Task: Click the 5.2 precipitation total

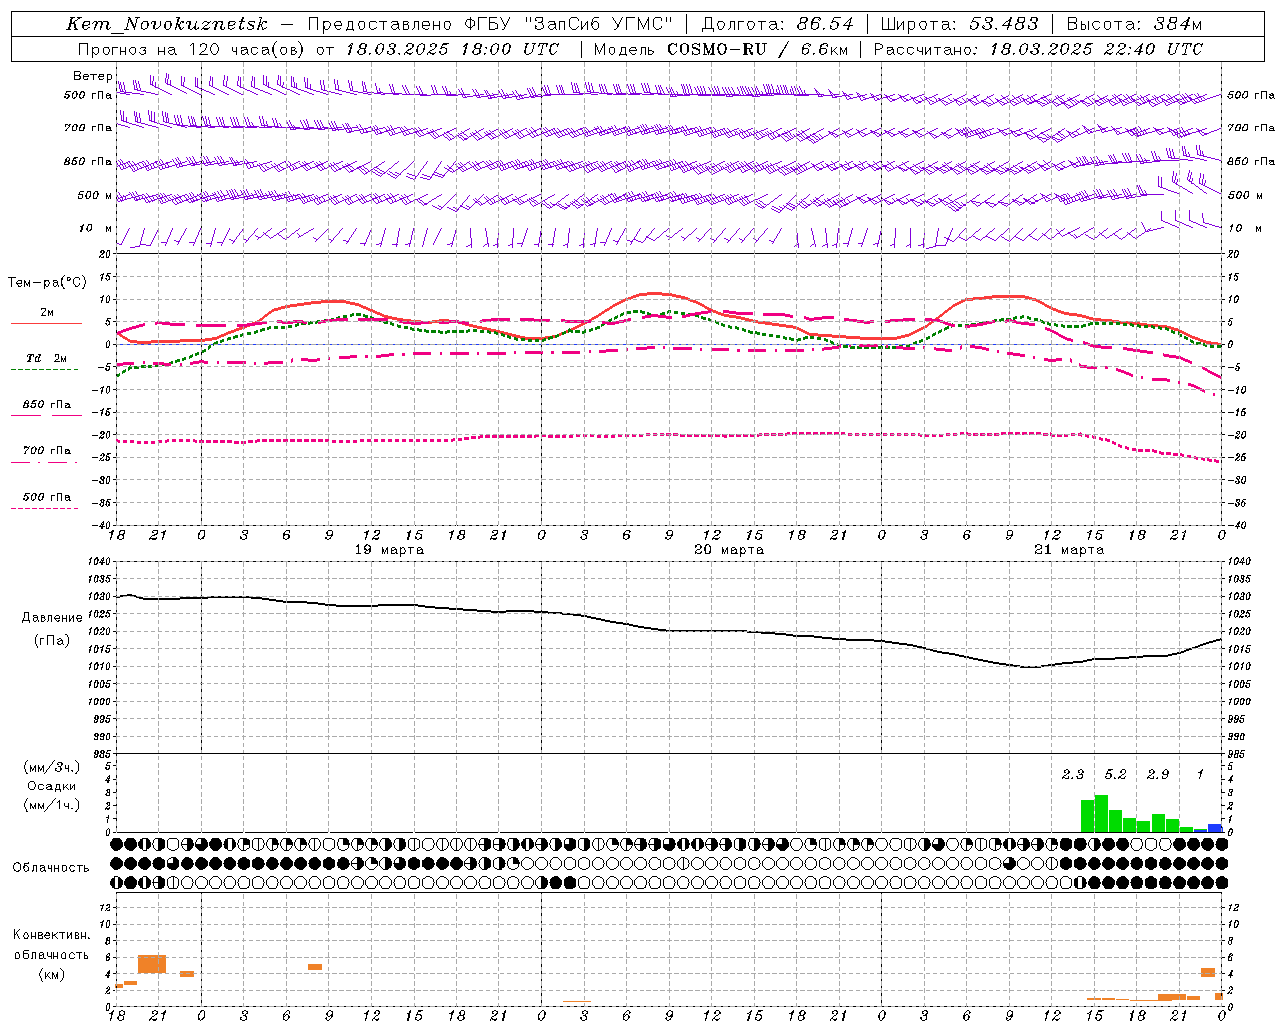Action: pos(1115,775)
